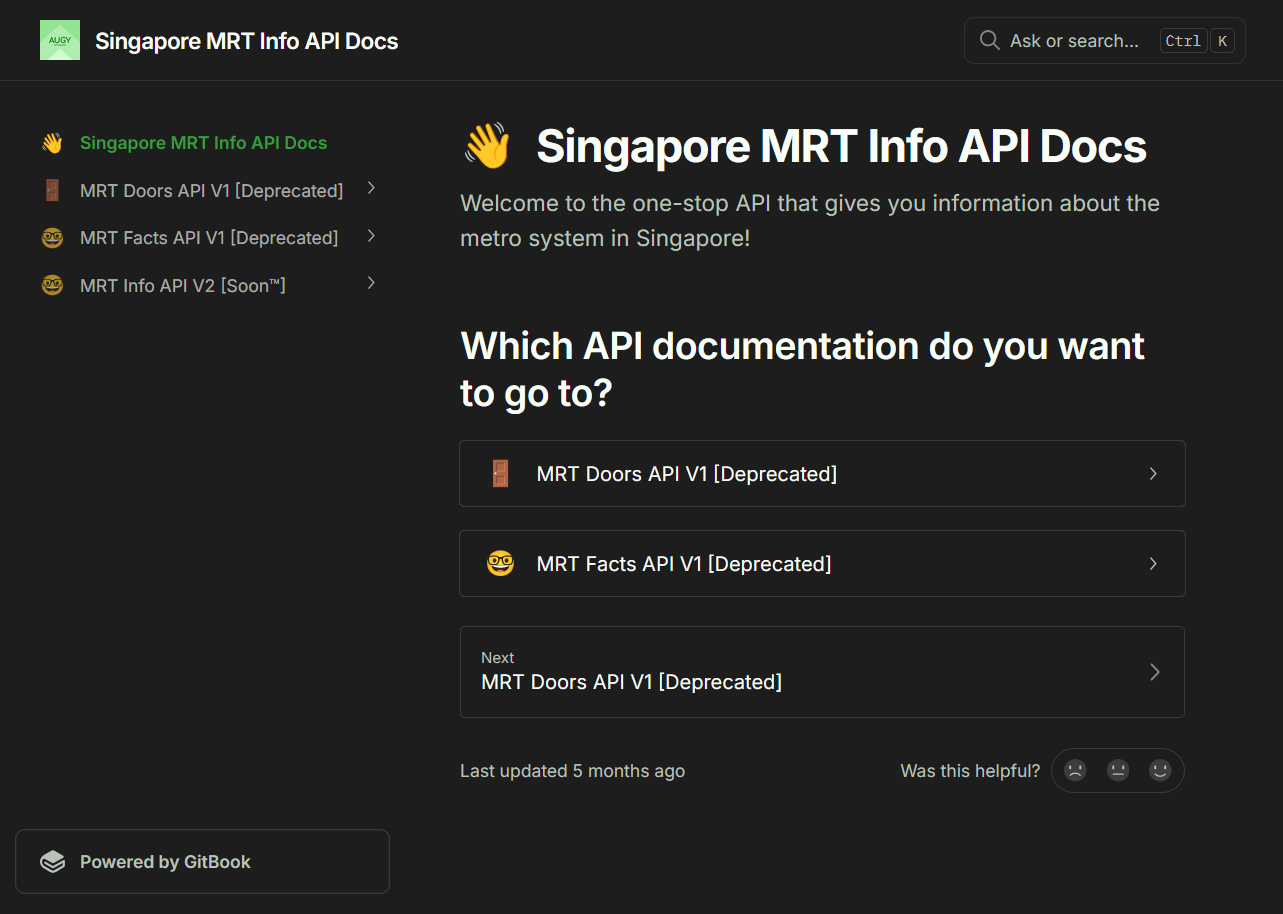Click the waving hand icon in the sidebar

52,143
